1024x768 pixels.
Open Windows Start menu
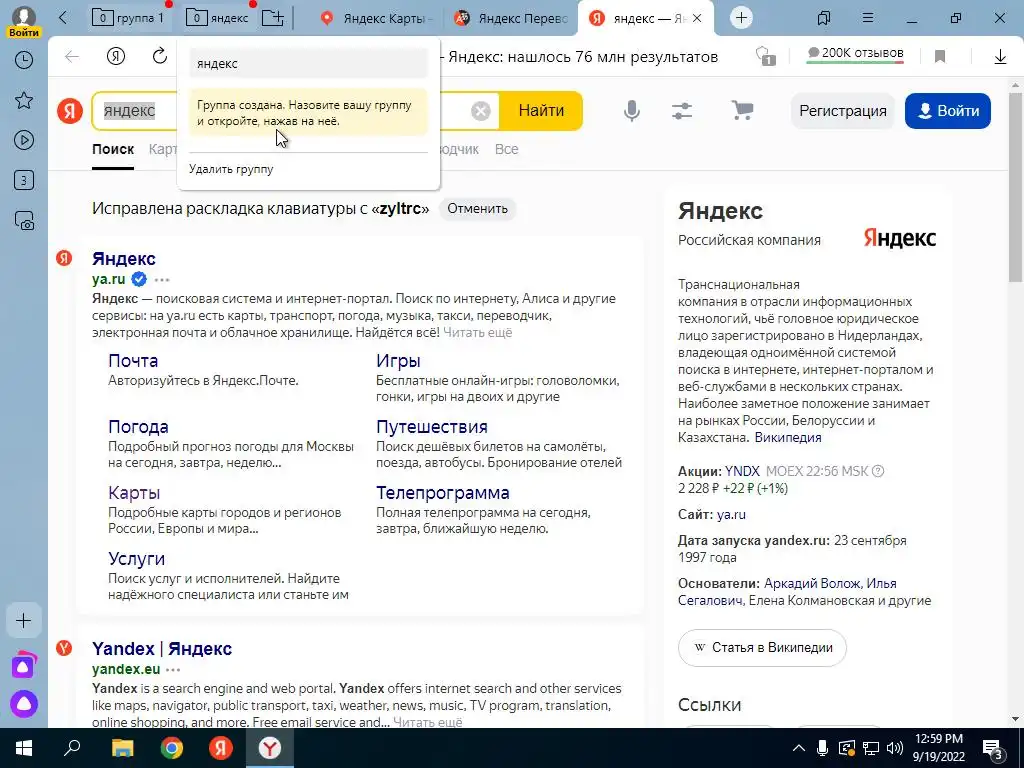[x=23, y=748]
